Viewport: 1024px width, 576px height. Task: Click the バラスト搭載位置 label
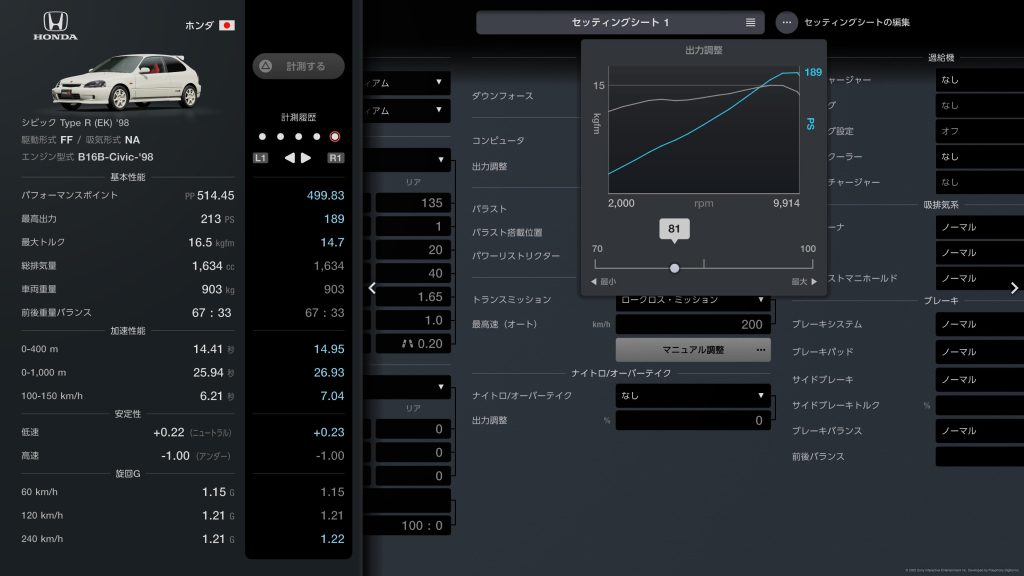(507, 232)
